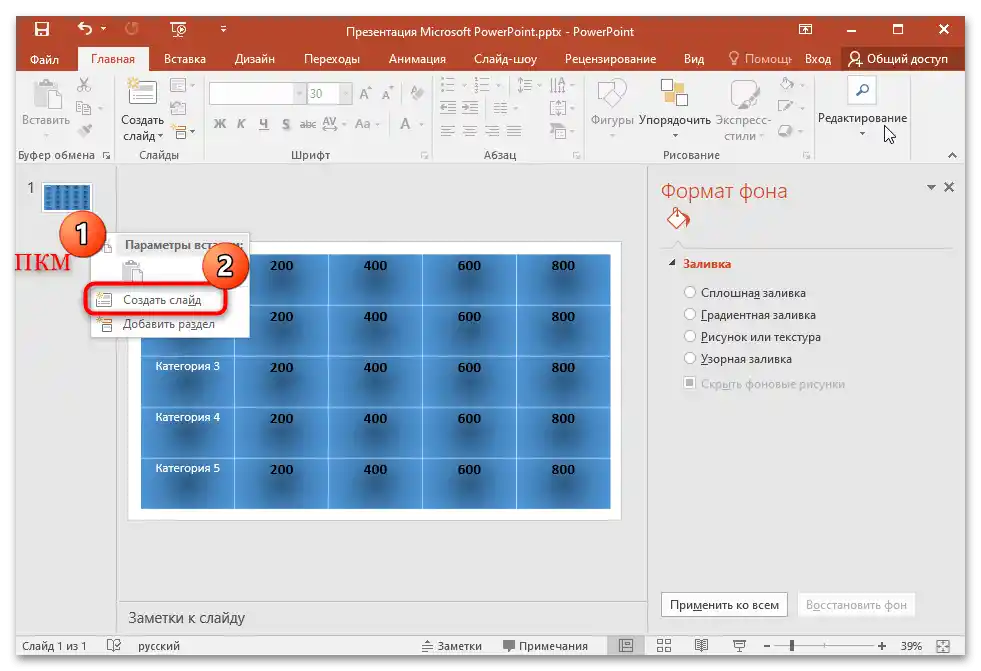Open the Дизайн ribbon tab
Image resolution: width=981 pixels, height=671 pixels.
(x=255, y=59)
